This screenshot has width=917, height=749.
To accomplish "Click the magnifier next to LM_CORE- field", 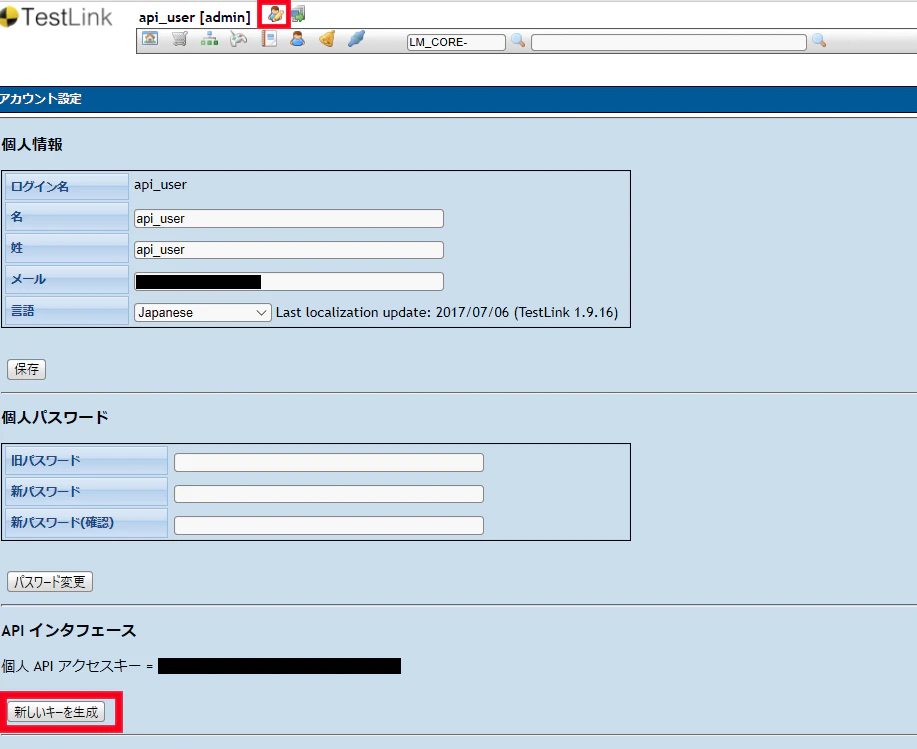I will [x=518, y=40].
